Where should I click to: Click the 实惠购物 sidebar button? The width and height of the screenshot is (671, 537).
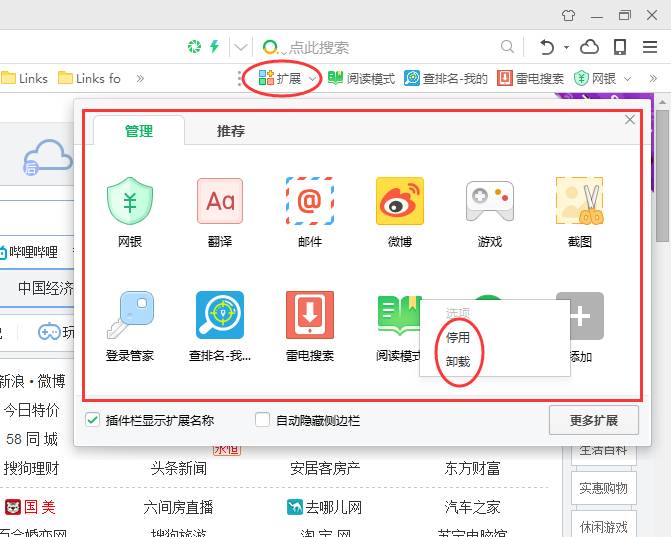603,488
